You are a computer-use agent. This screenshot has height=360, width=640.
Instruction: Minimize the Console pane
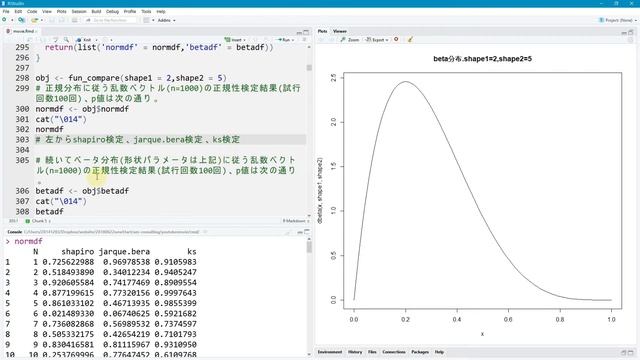[x=299, y=232]
